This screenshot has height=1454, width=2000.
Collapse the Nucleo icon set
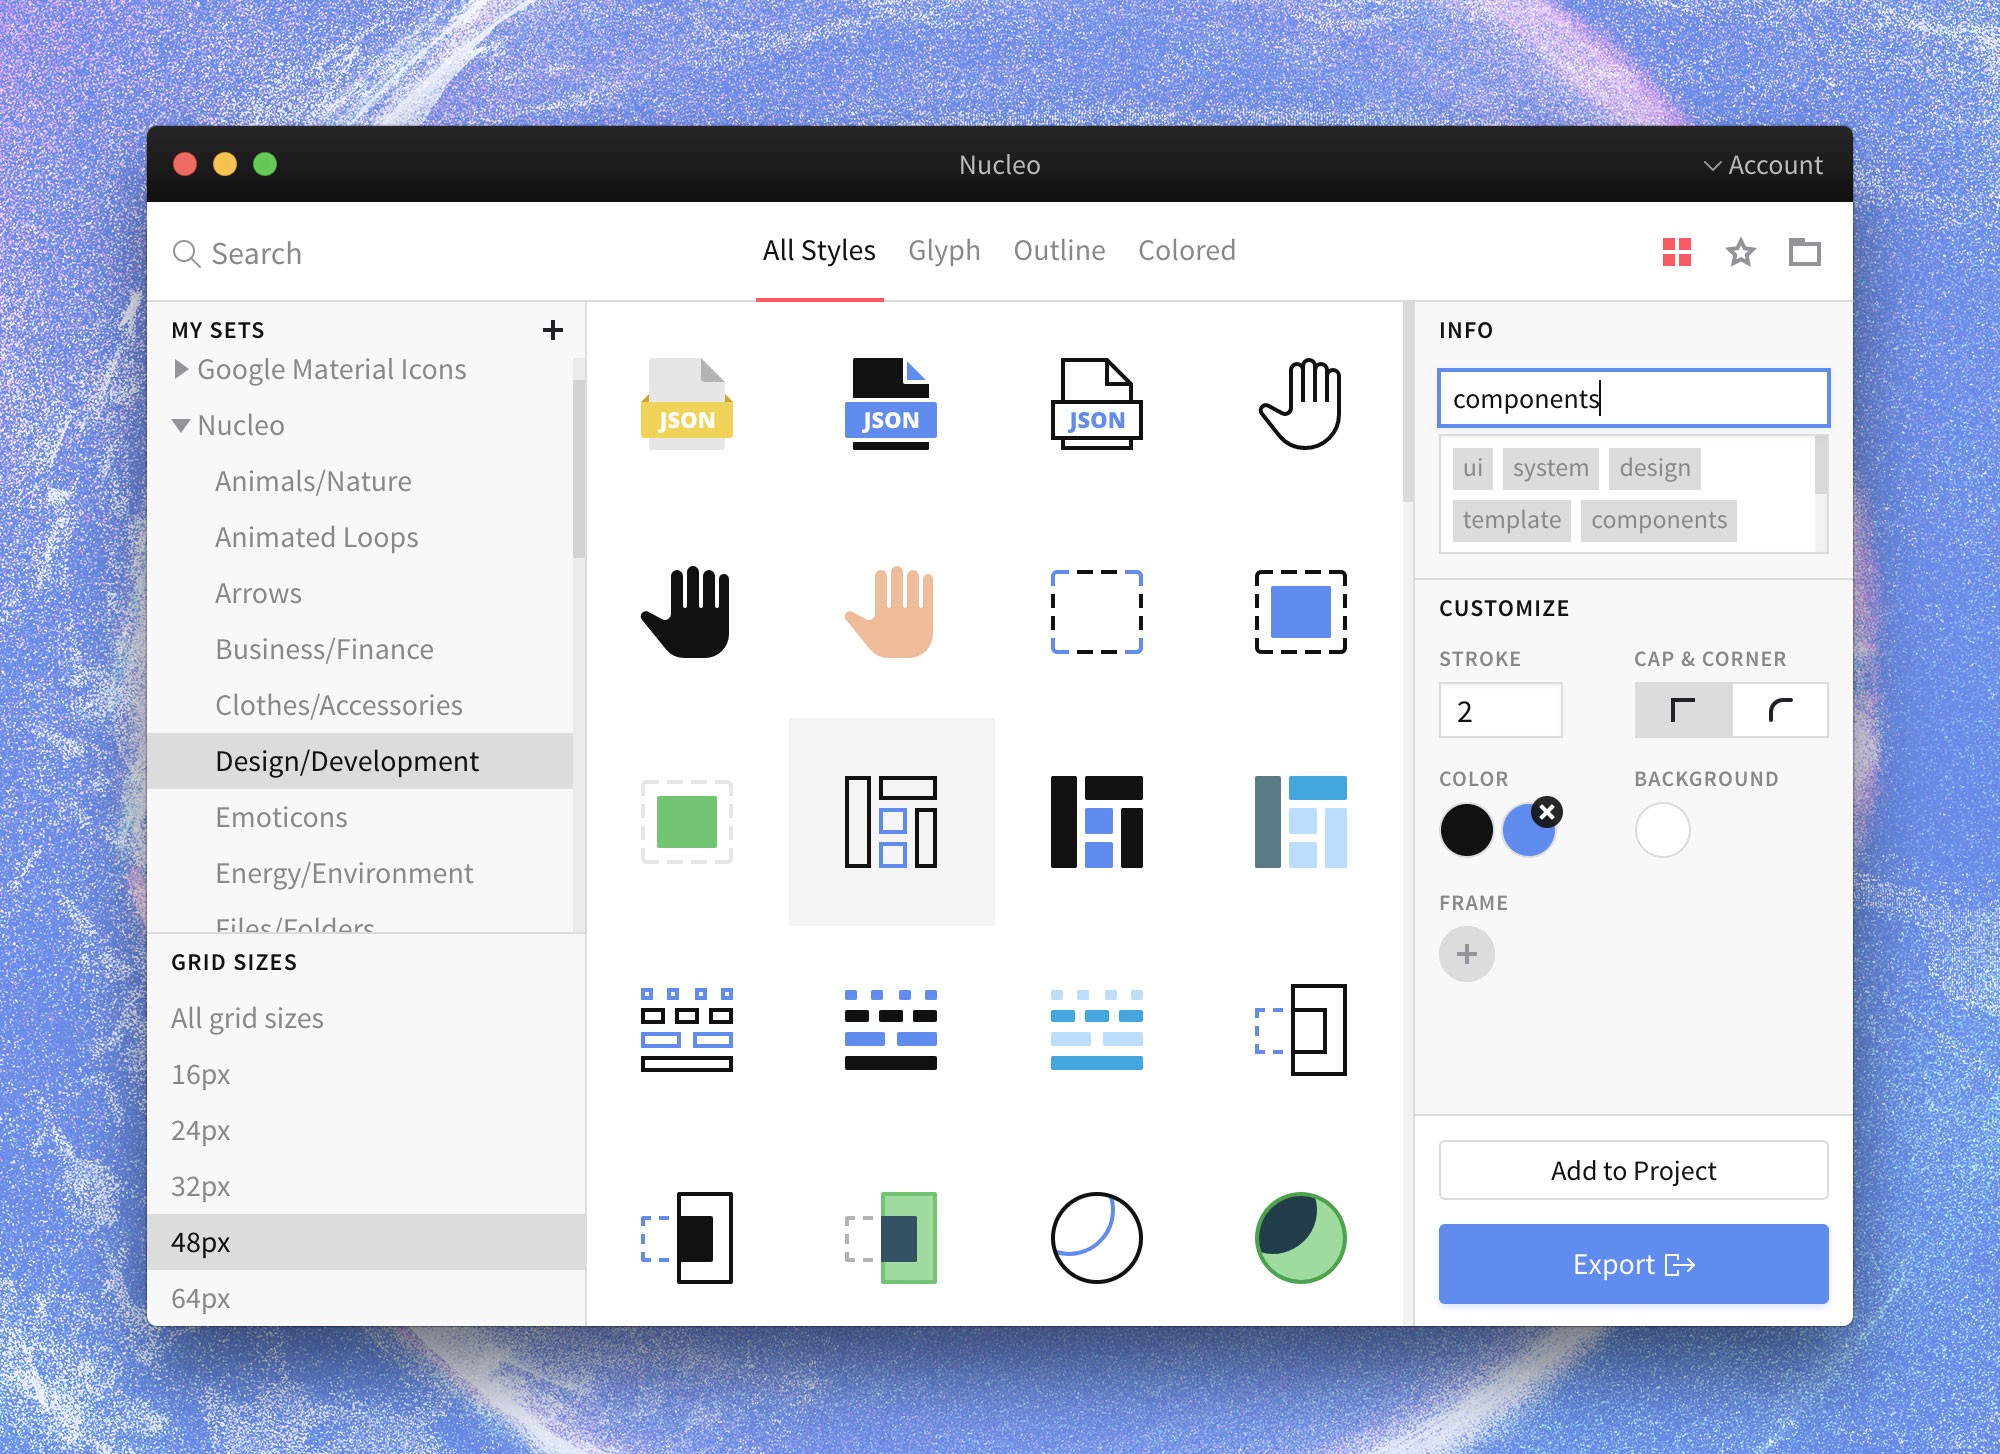coord(181,425)
